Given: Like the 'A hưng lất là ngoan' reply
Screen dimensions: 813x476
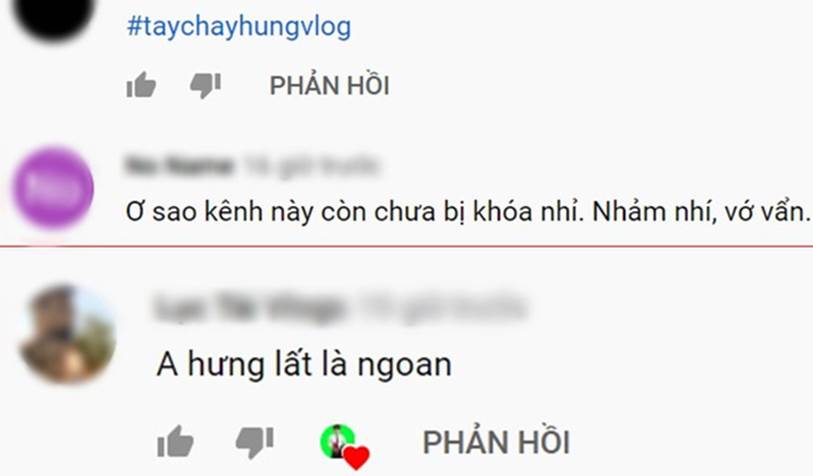Looking at the screenshot, I should click(175, 442).
